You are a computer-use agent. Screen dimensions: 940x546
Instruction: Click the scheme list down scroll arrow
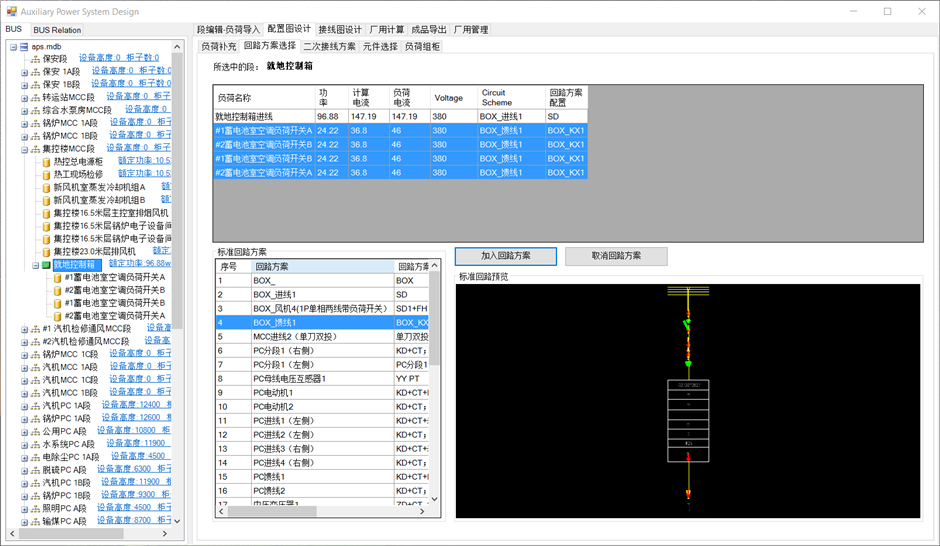pos(434,498)
